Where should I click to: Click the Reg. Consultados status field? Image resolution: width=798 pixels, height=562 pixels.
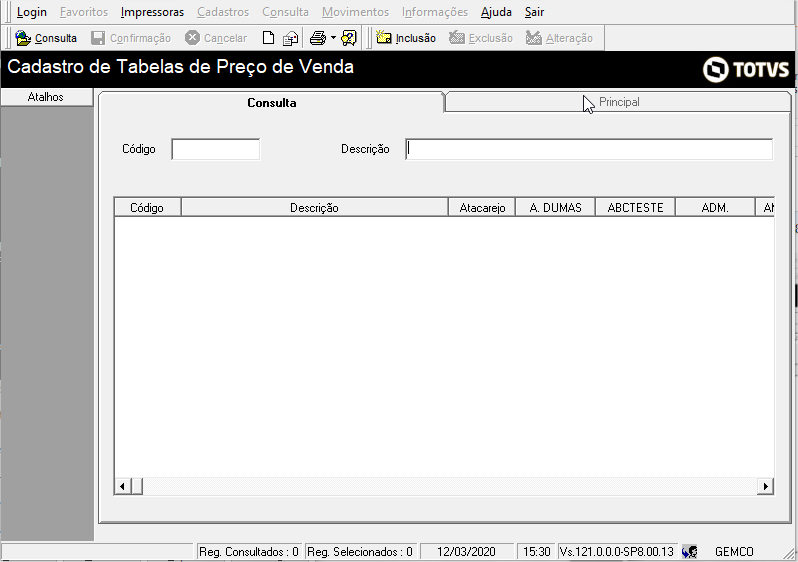pyautogui.click(x=248, y=552)
